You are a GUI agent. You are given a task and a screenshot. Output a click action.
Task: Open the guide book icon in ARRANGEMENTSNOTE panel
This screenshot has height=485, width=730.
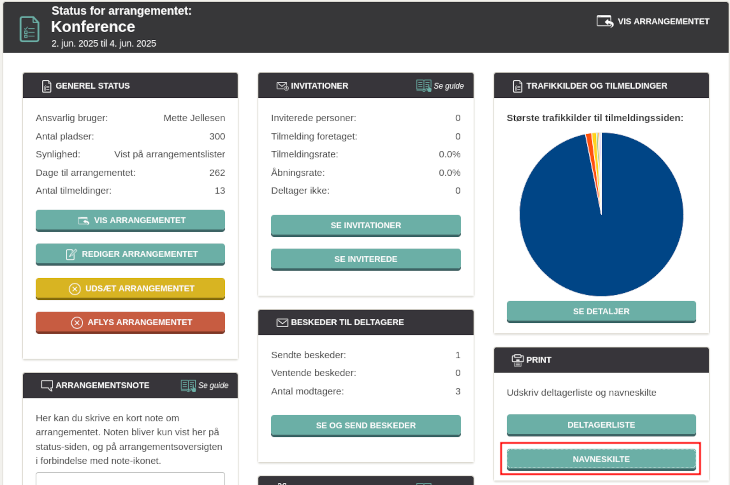[x=189, y=385]
